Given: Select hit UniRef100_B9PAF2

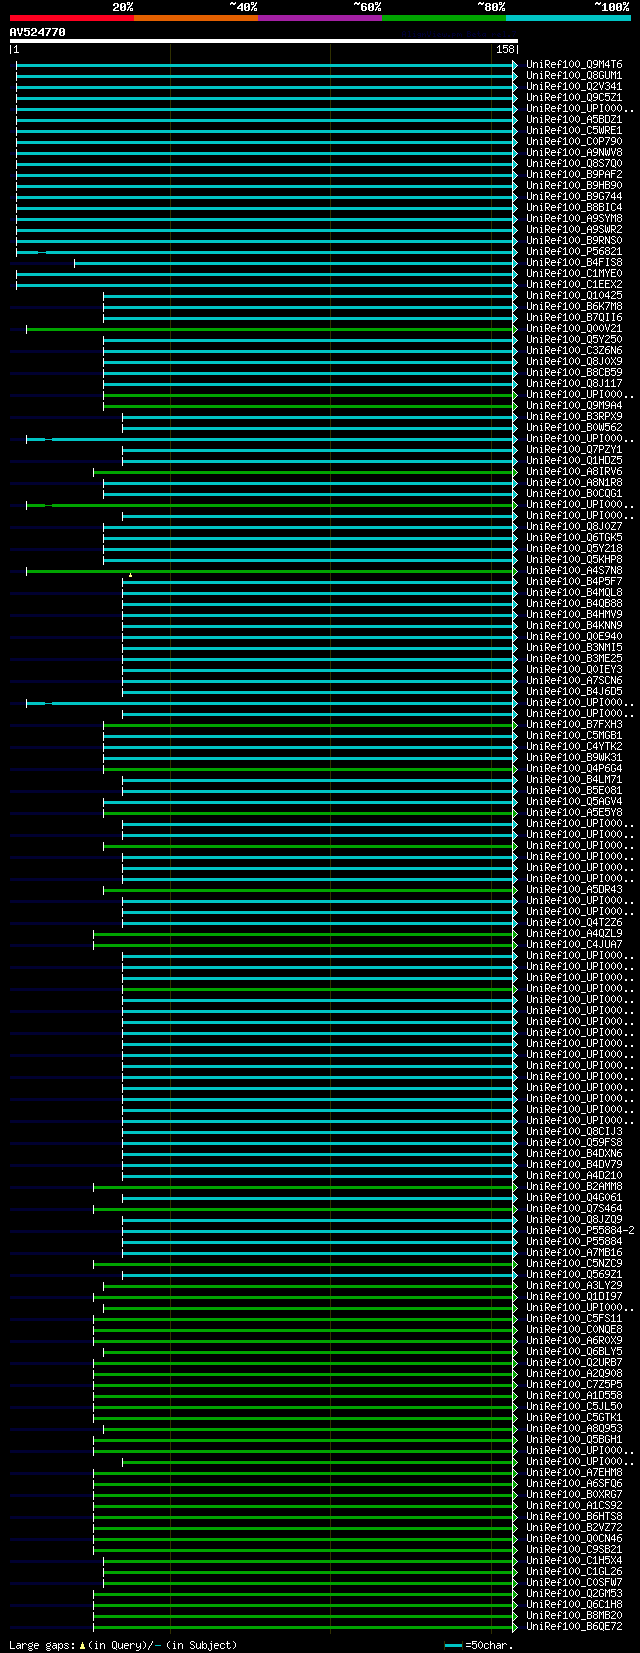Looking at the screenshot, I should coord(574,174).
